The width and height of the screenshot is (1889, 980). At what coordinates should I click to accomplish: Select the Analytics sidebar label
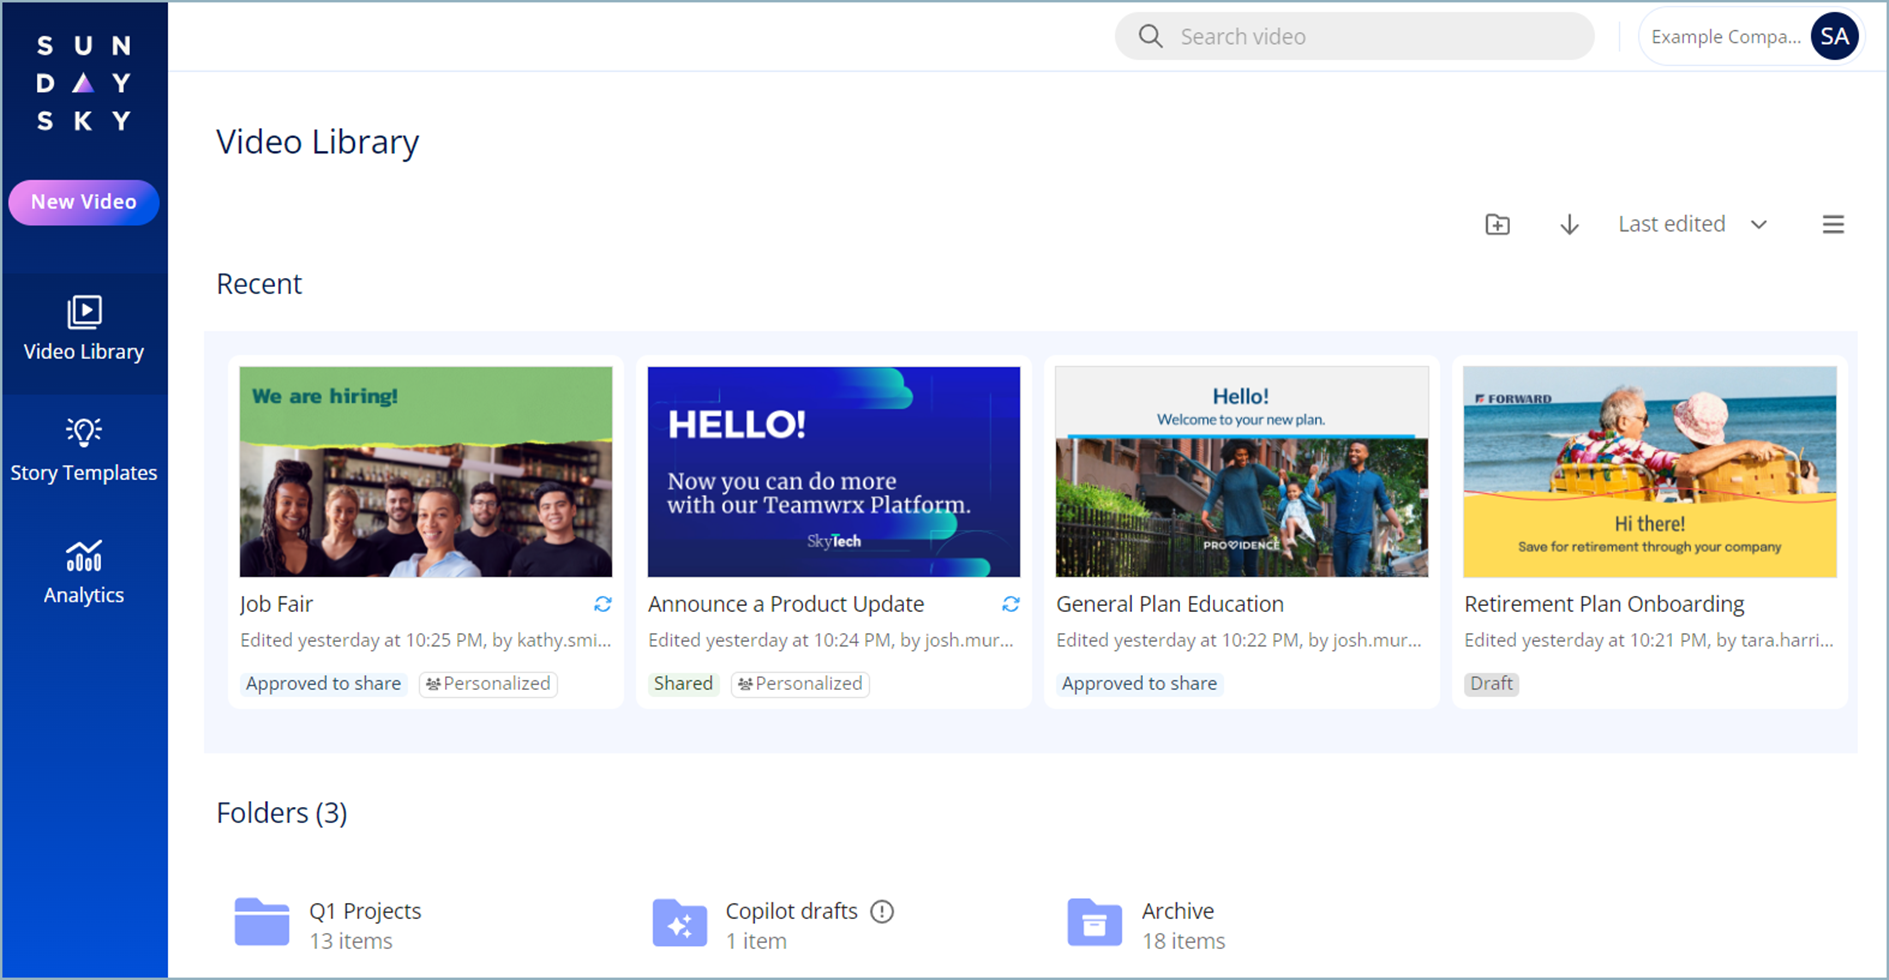click(x=84, y=595)
